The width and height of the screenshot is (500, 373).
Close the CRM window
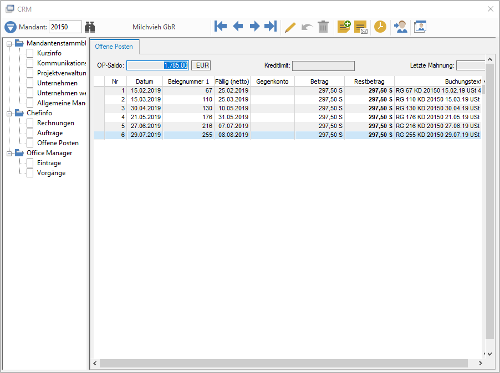pos(490,9)
